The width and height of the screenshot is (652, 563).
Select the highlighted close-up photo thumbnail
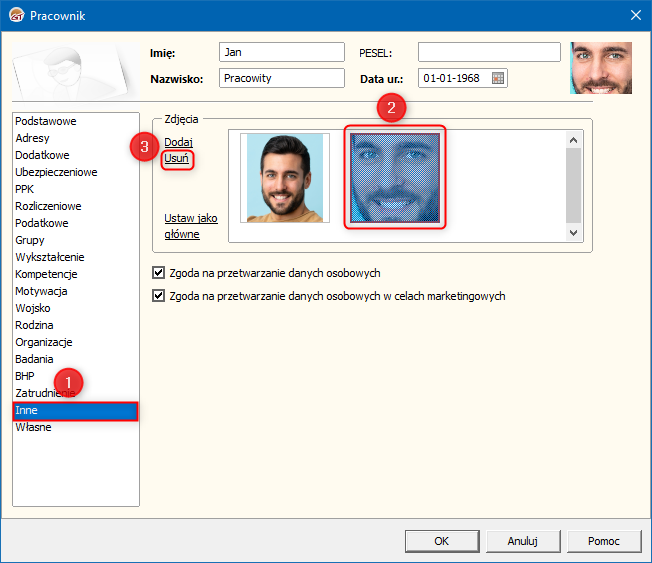[x=395, y=178]
